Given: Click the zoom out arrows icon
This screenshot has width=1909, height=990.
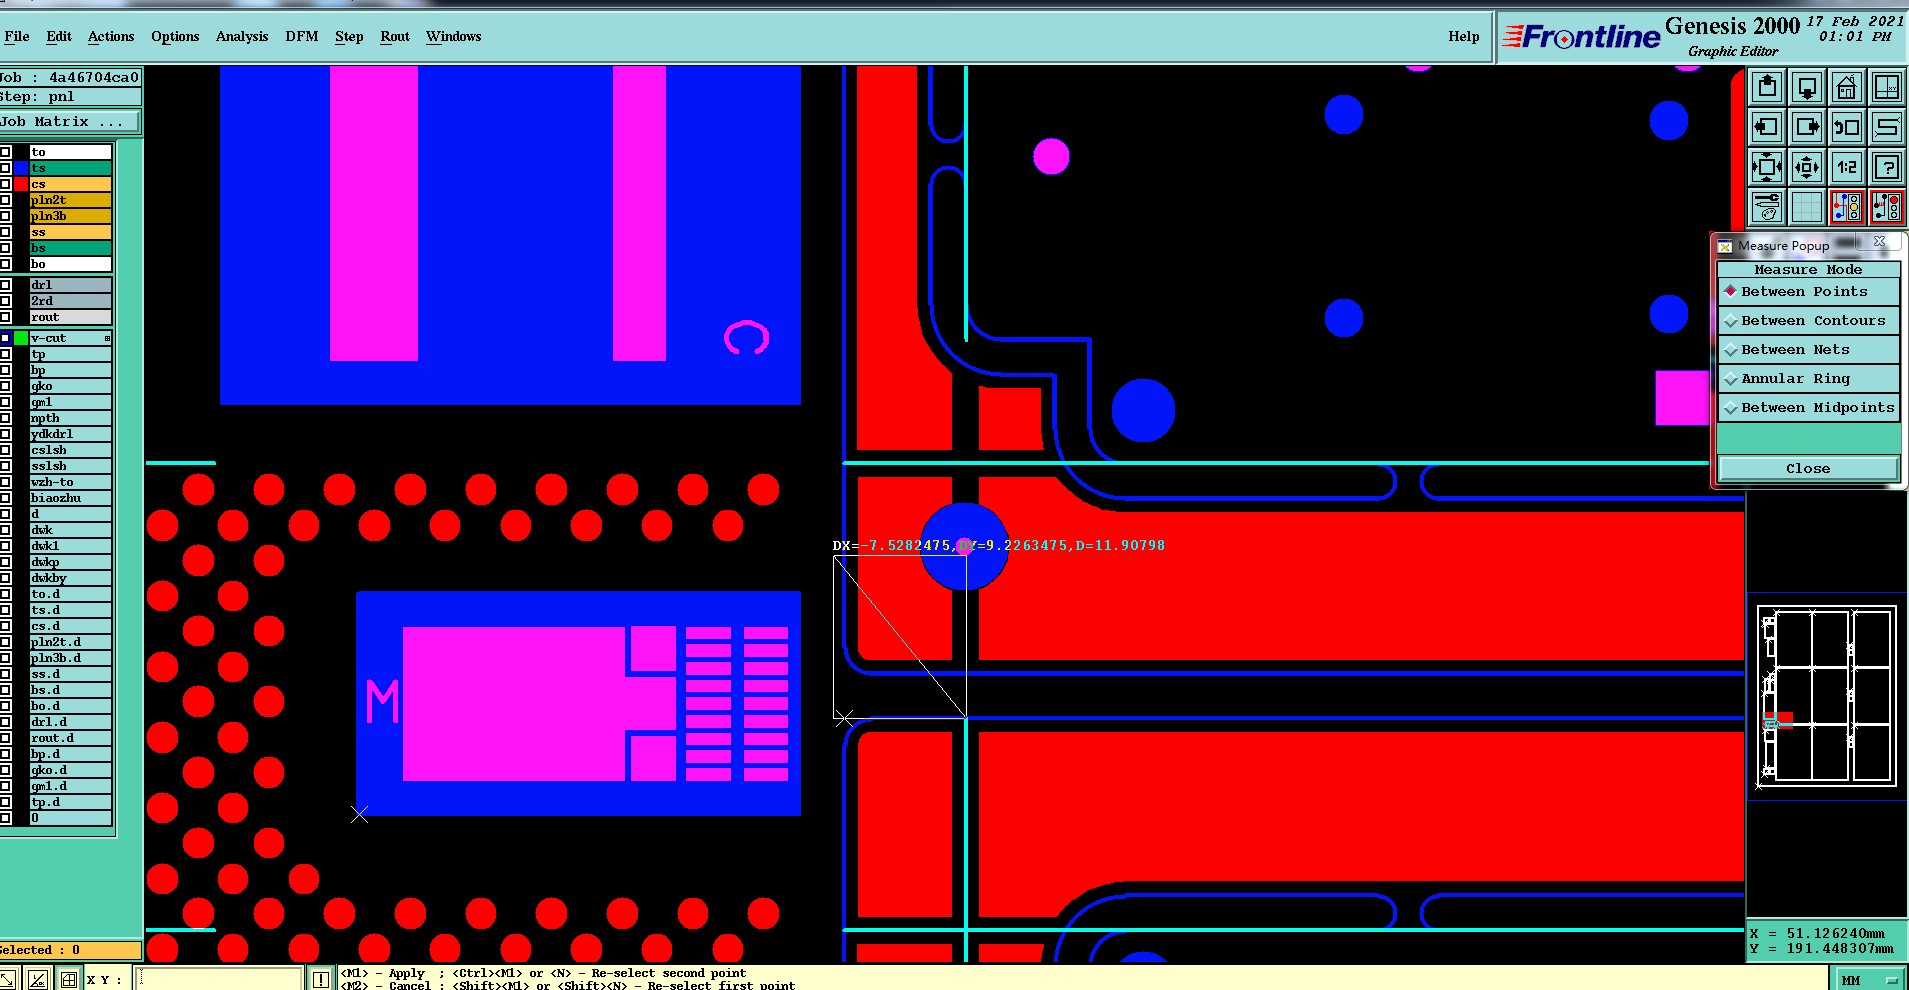Looking at the screenshot, I should (1807, 167).
